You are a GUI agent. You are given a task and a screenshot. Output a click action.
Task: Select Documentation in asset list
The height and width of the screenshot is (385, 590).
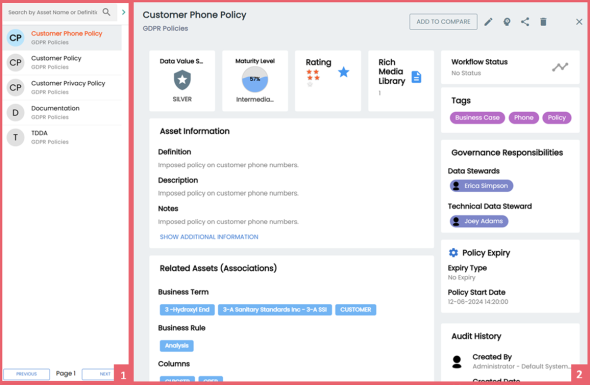pyautogui.click(x=62, y=113)
